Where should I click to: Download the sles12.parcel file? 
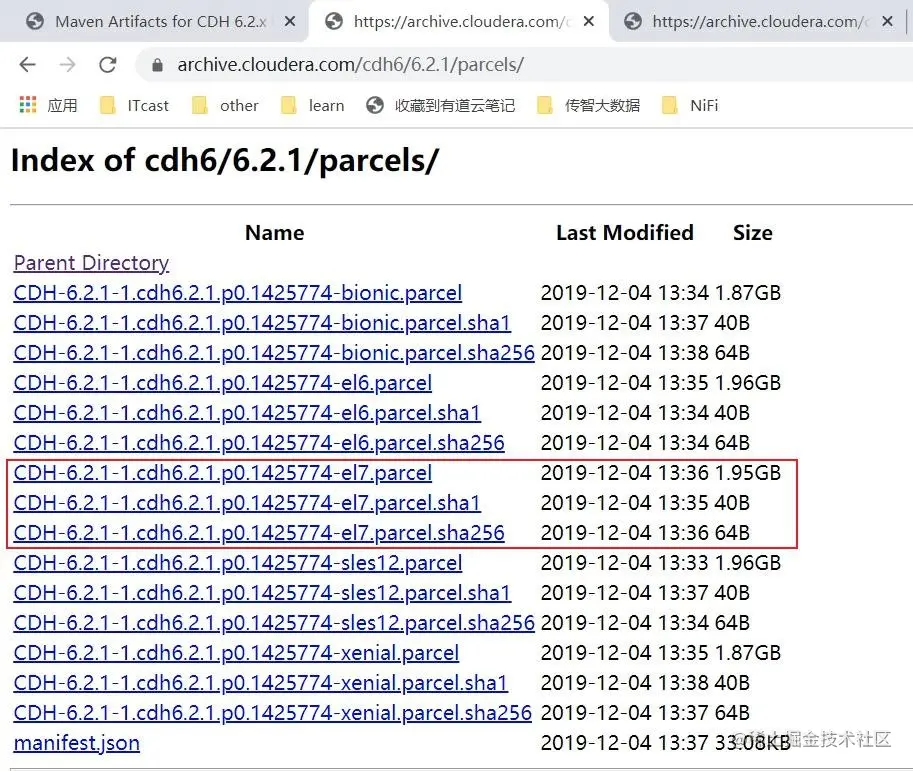point(238,563)
